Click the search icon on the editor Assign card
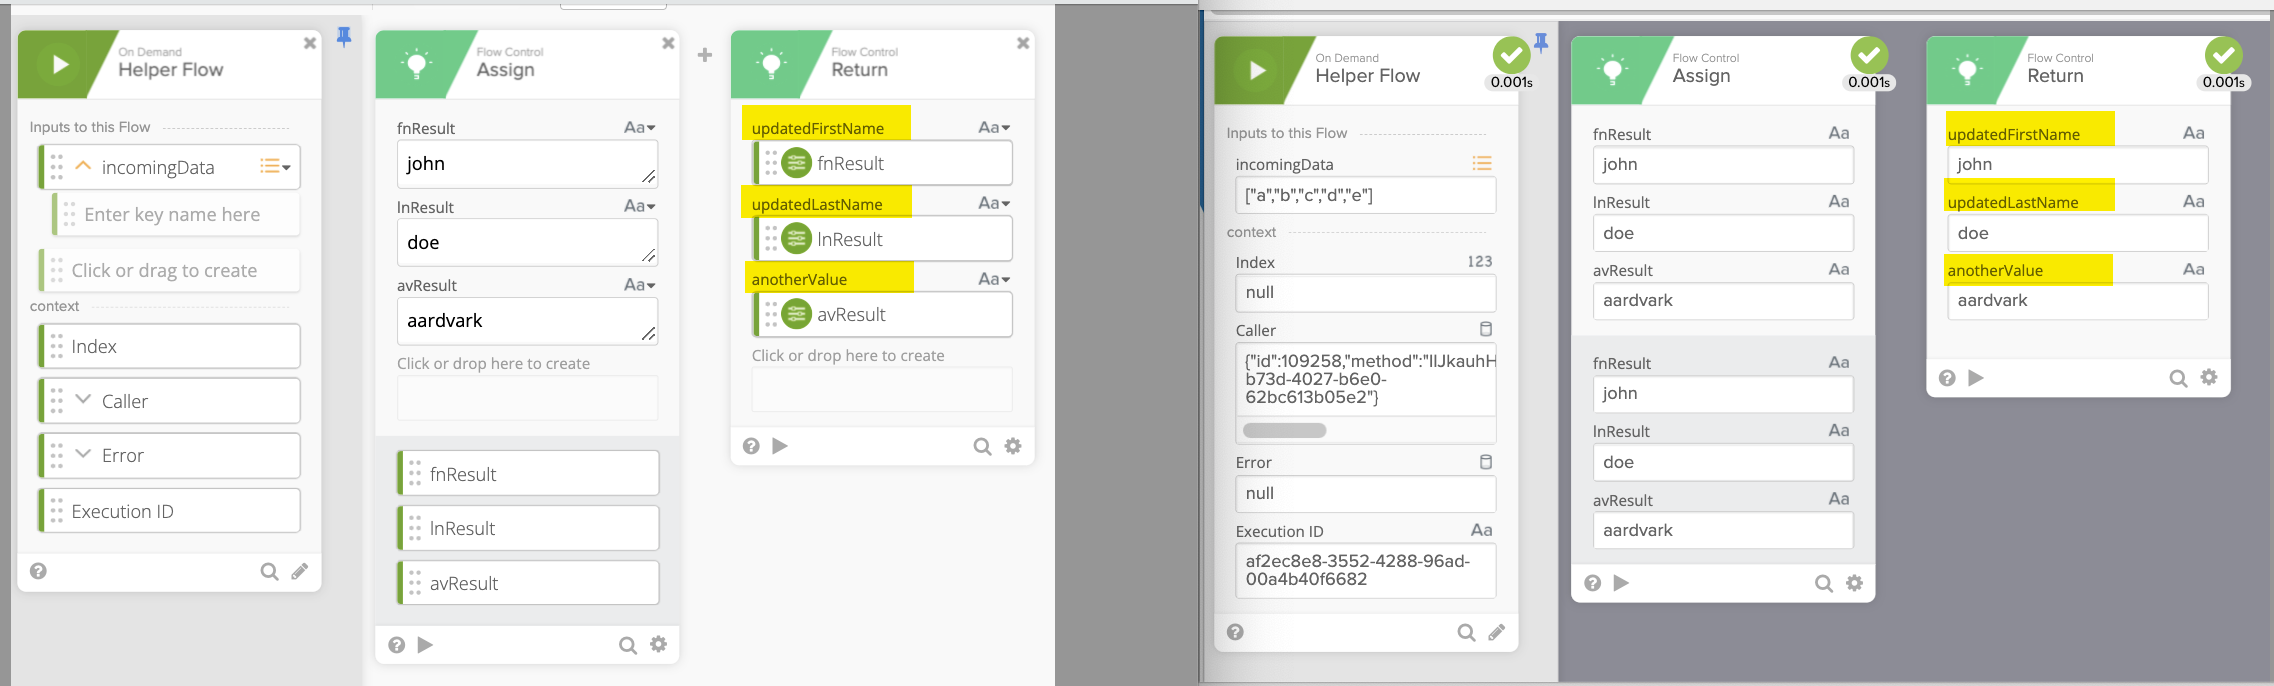The height and width of the screenshot is (686, 2274). point(627,645)
